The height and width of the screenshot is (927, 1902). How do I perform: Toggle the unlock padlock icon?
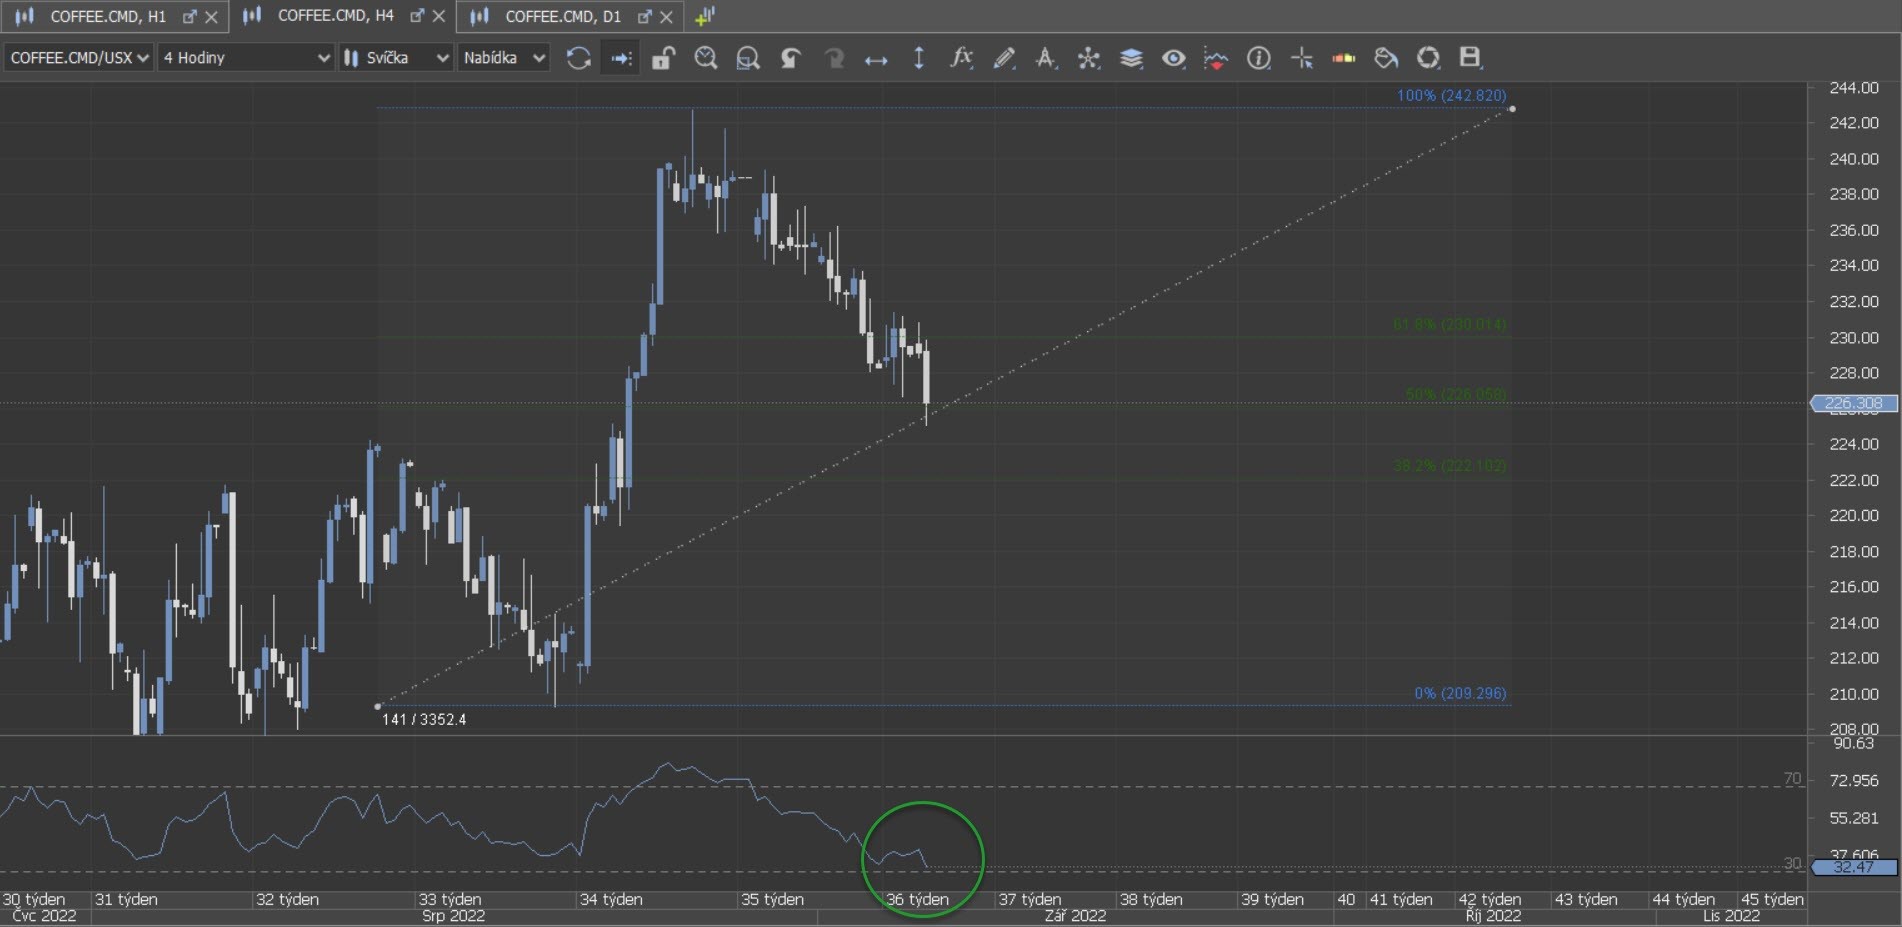[663, 58]
